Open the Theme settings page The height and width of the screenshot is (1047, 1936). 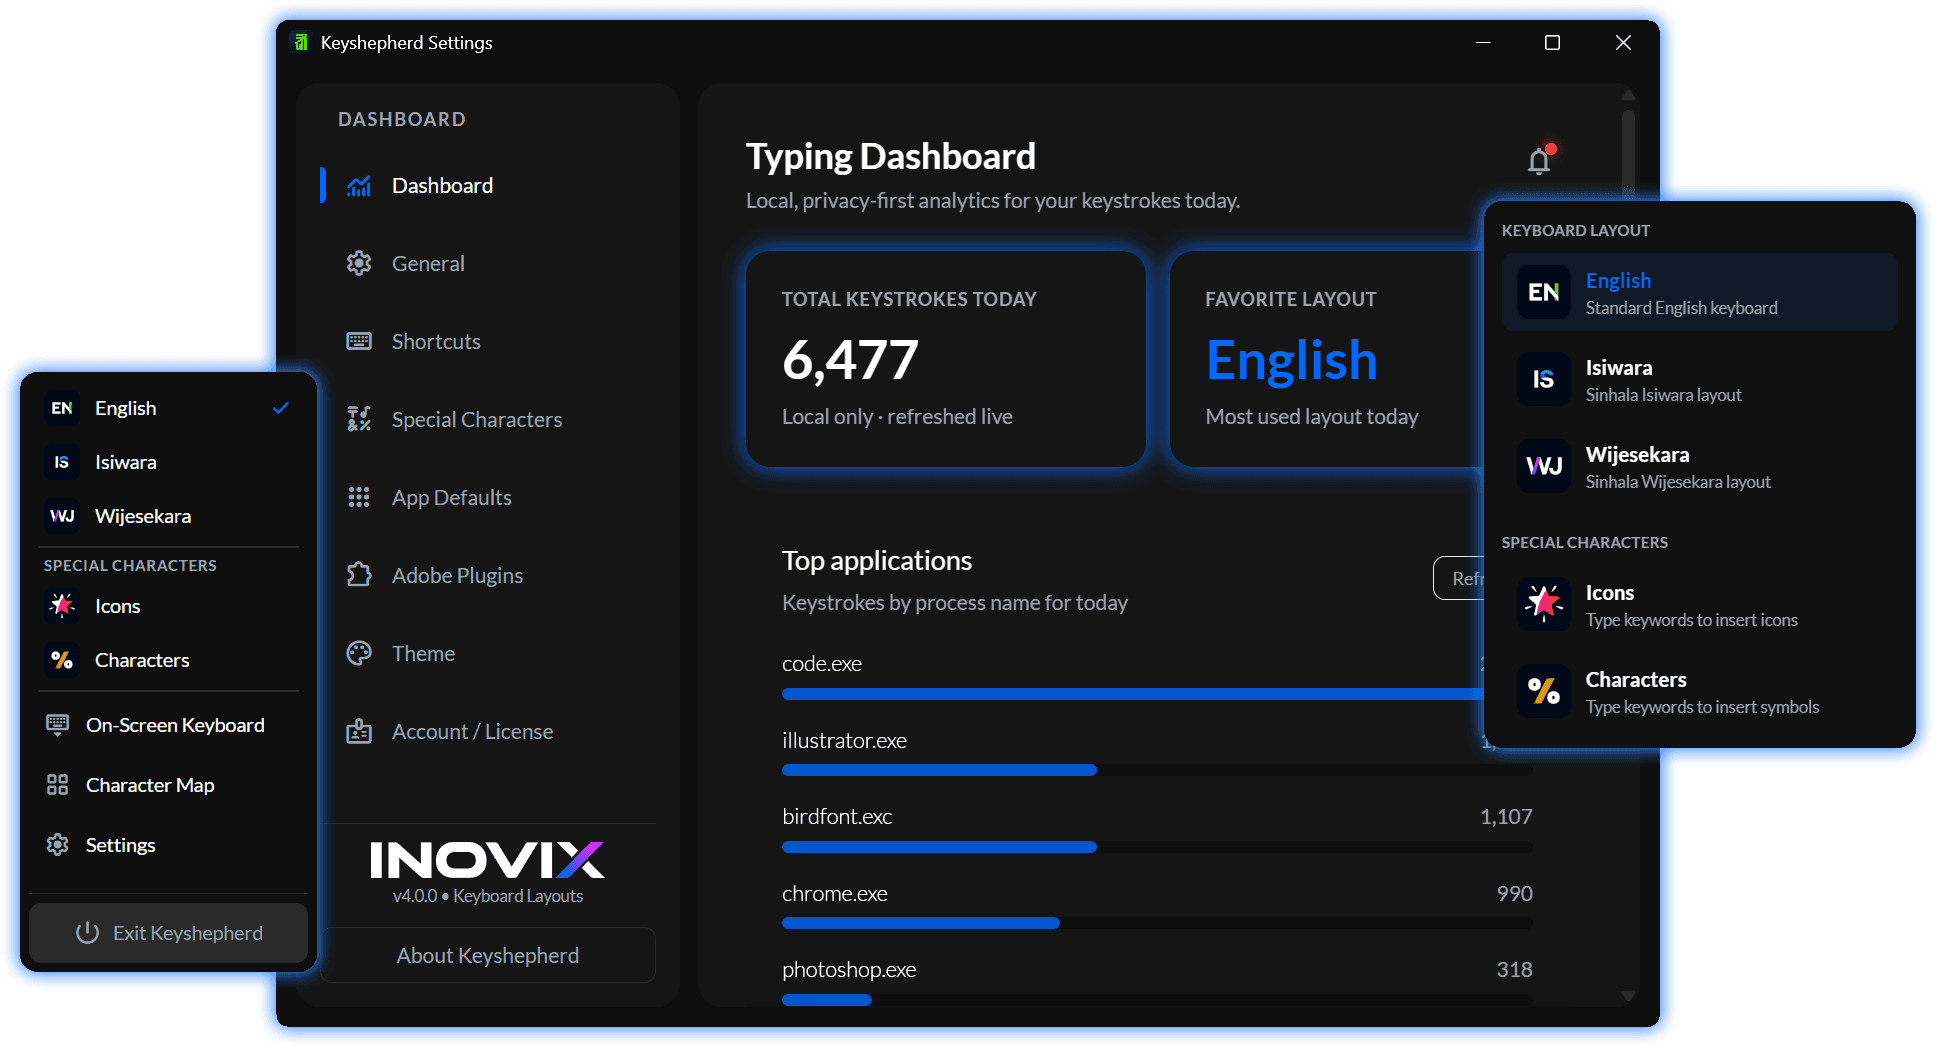coord(488,653)
